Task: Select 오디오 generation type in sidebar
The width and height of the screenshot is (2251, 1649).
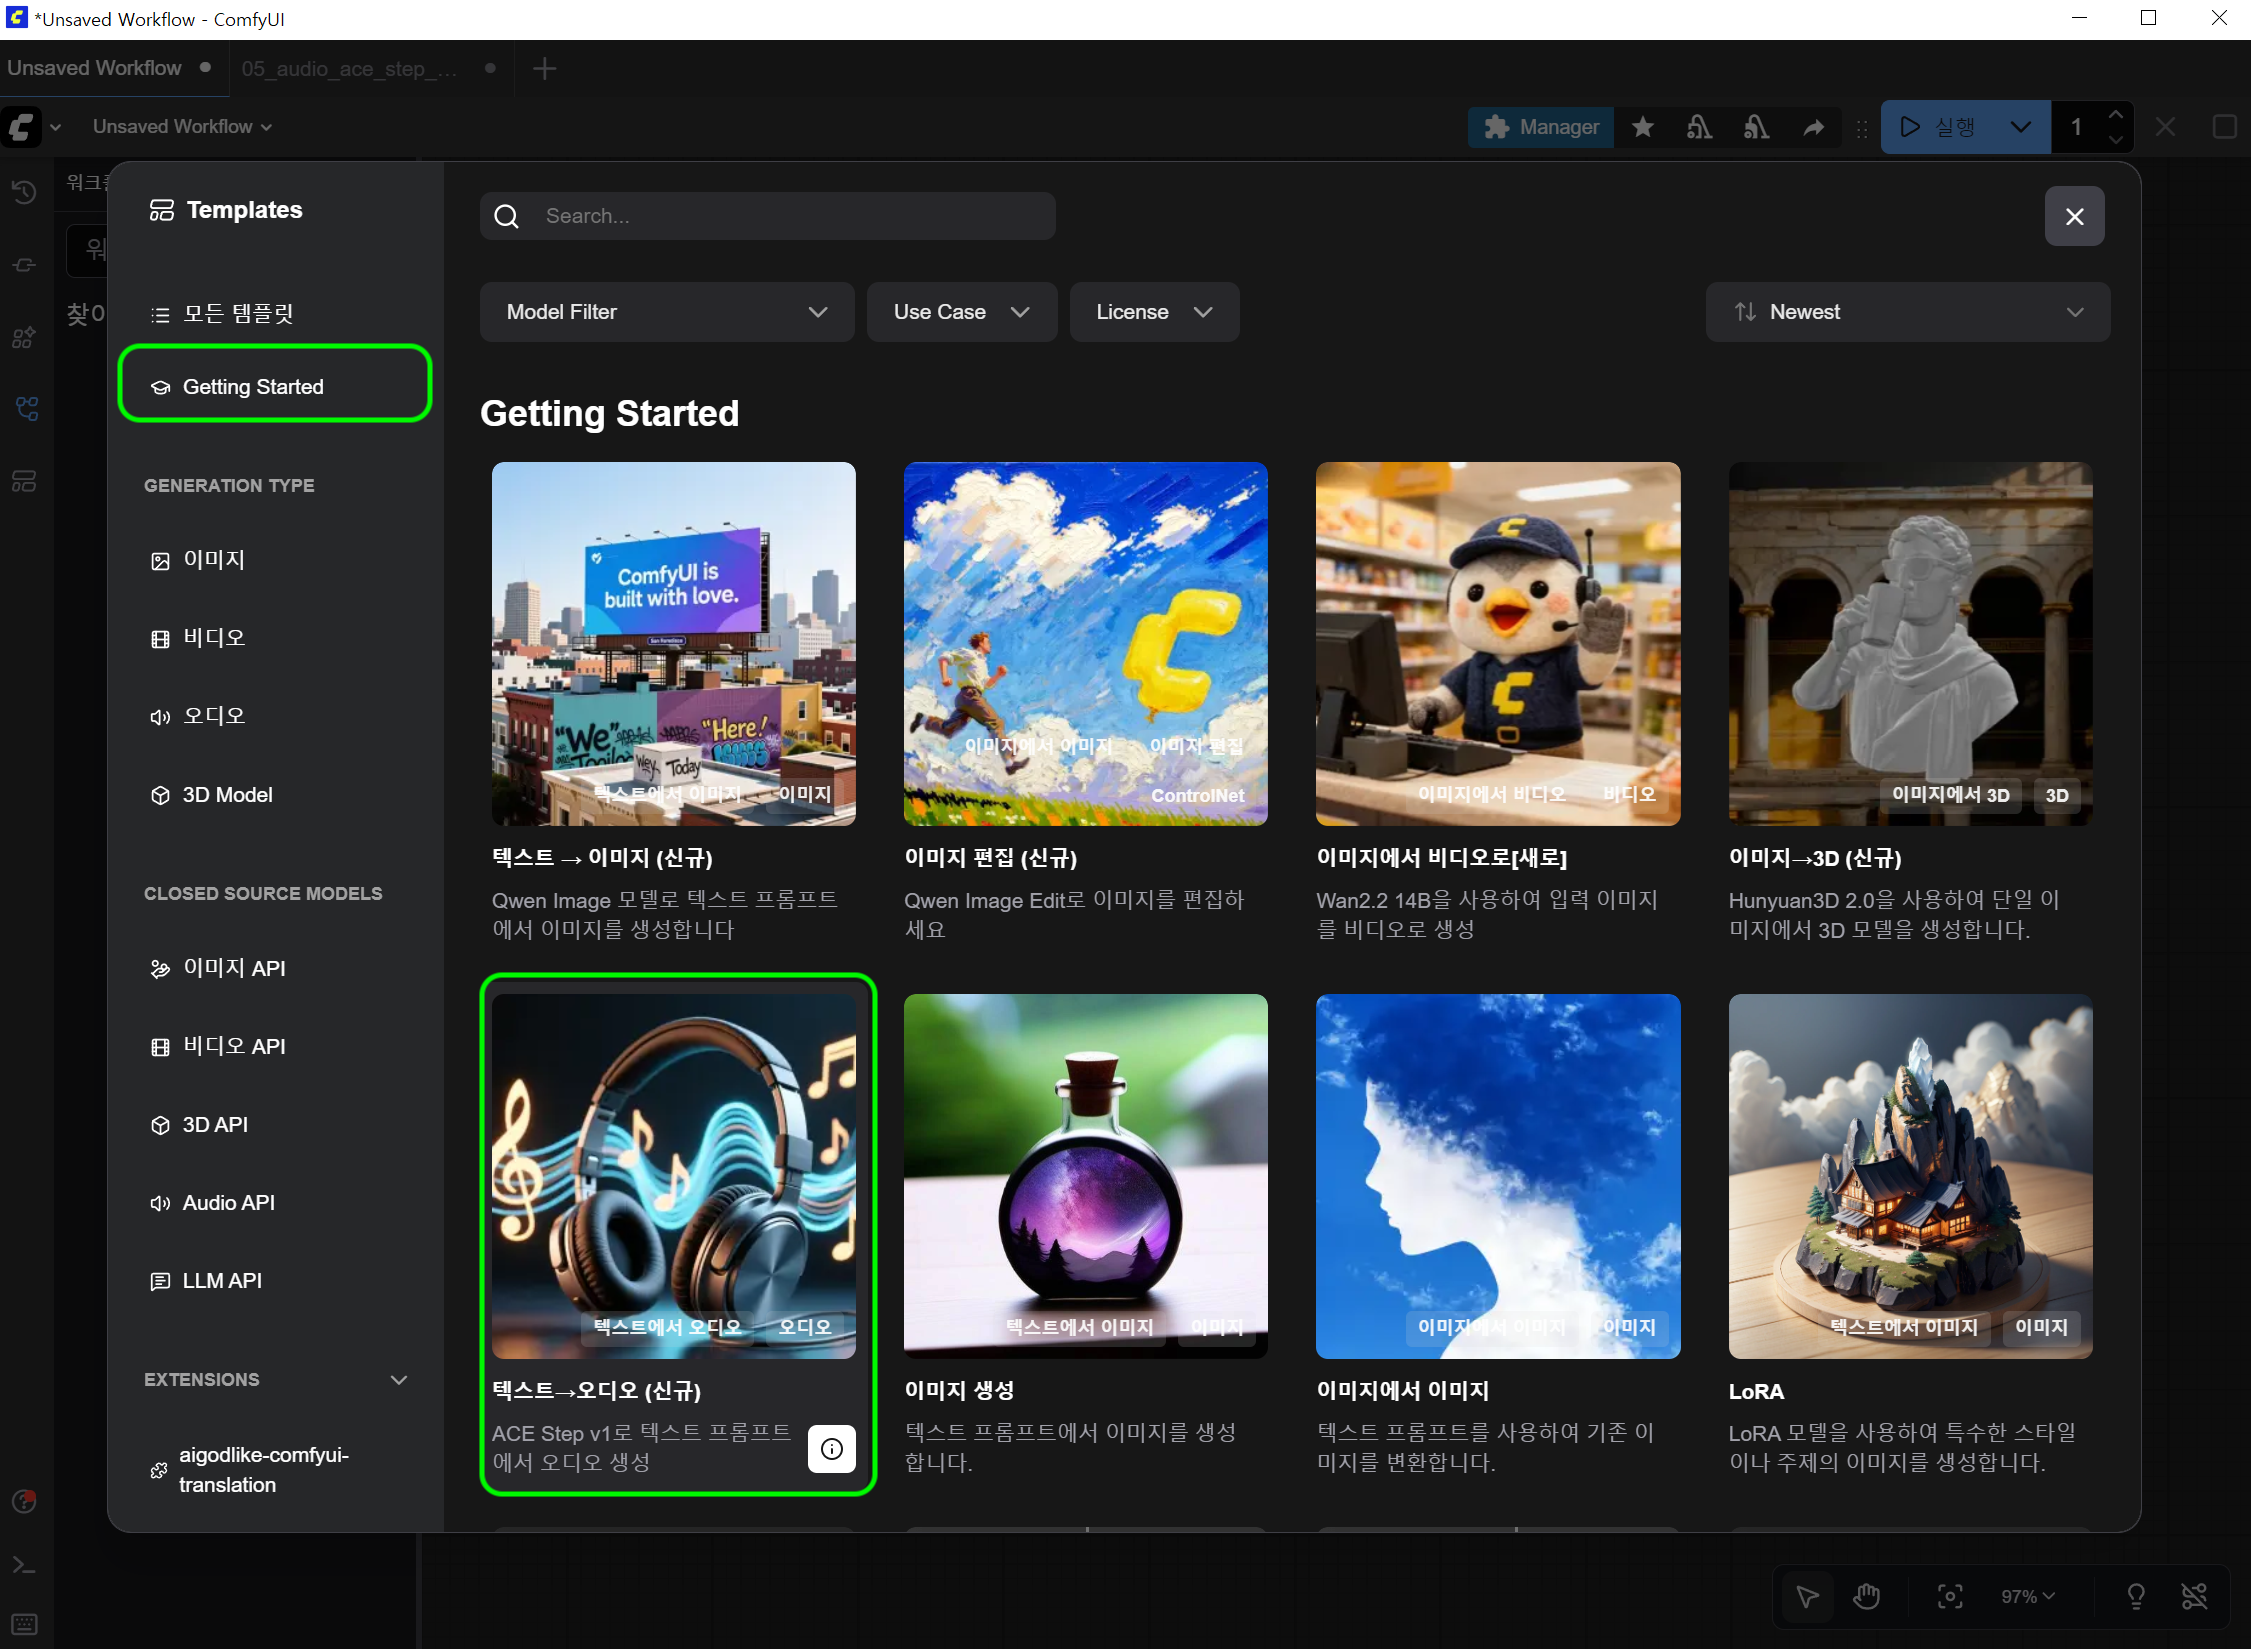Action: click(214, 716)
